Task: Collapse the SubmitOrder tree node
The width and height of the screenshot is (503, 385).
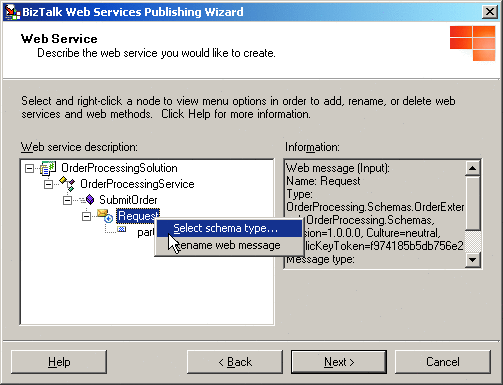Action: click(67, 200)
